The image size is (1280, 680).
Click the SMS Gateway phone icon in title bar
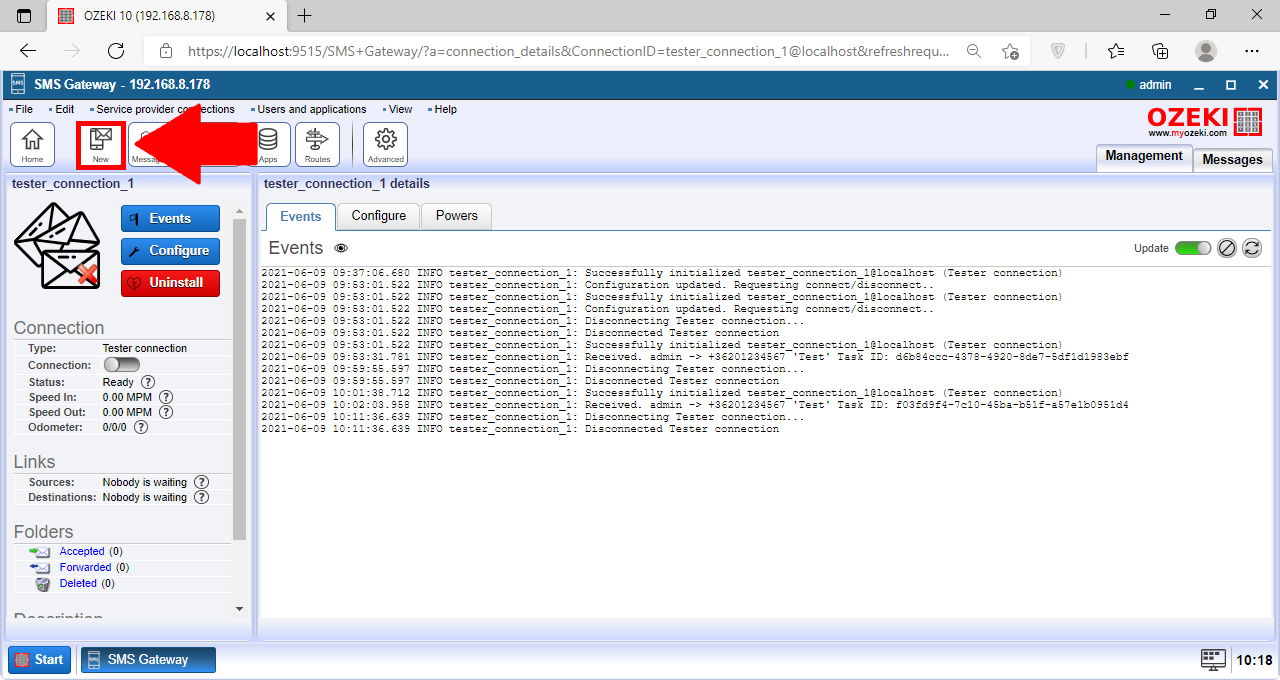(x=17, y=85)
